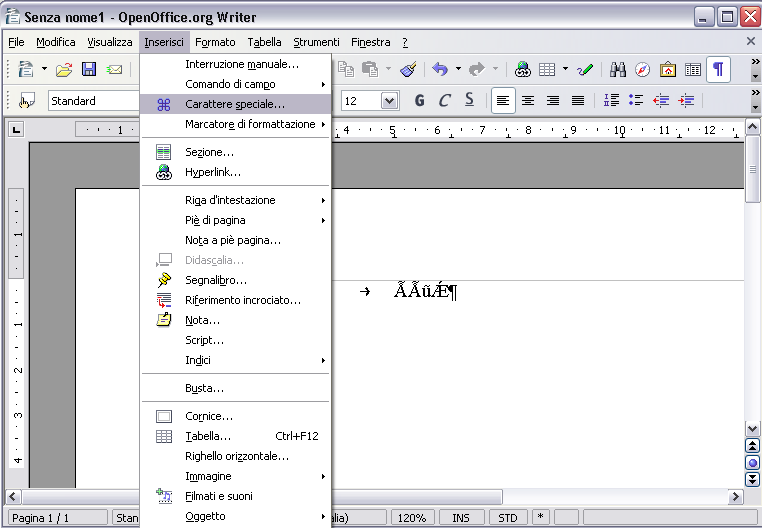Select Interruzione manuale menu entry
The image size is (762, 528).
click(x=236, y=64)
